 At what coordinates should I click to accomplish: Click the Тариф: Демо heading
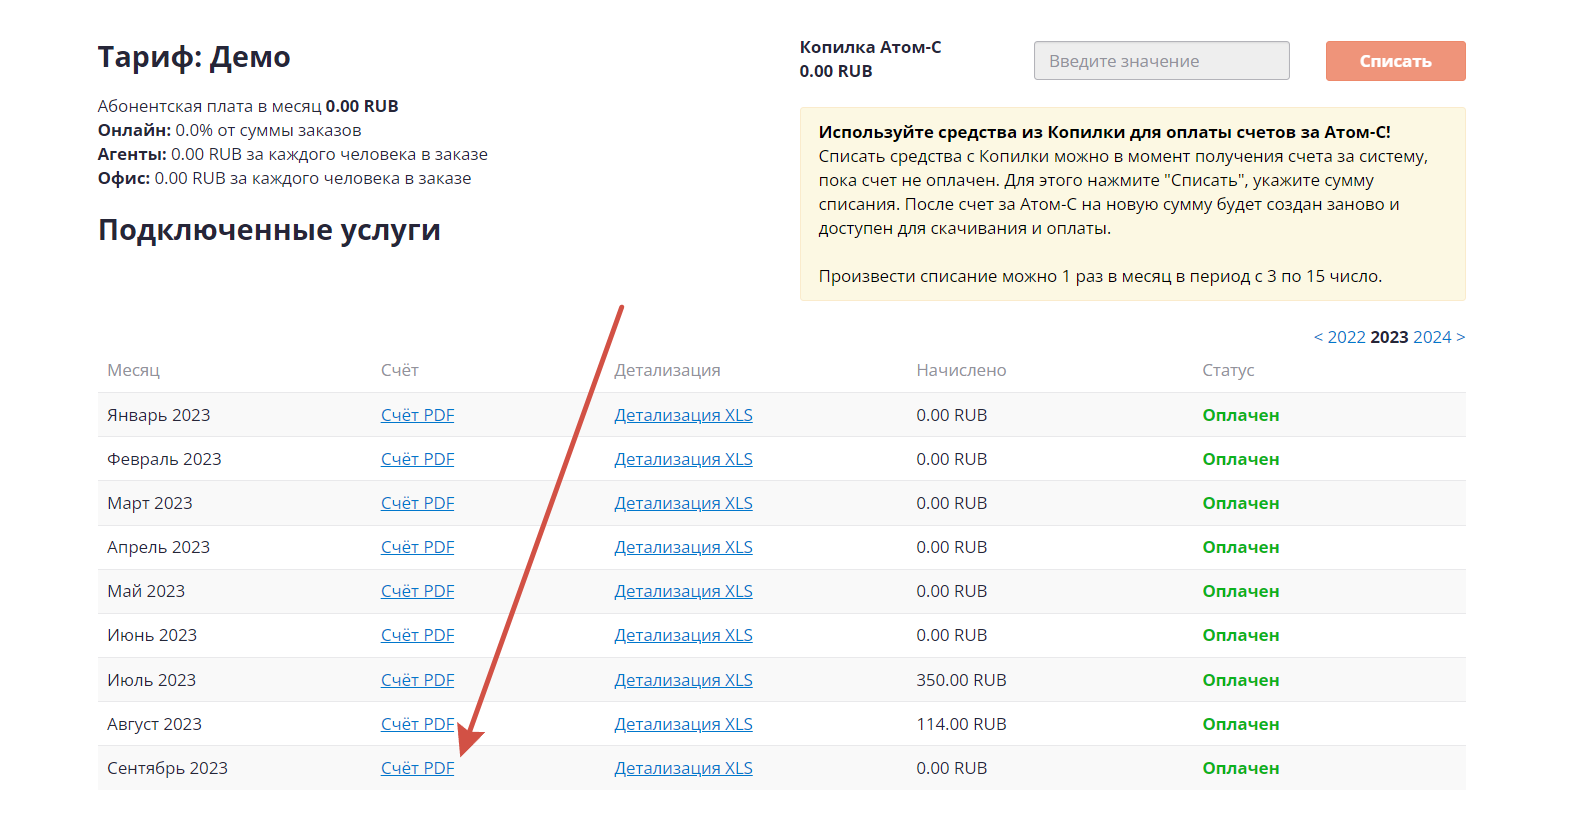point(194,57)
